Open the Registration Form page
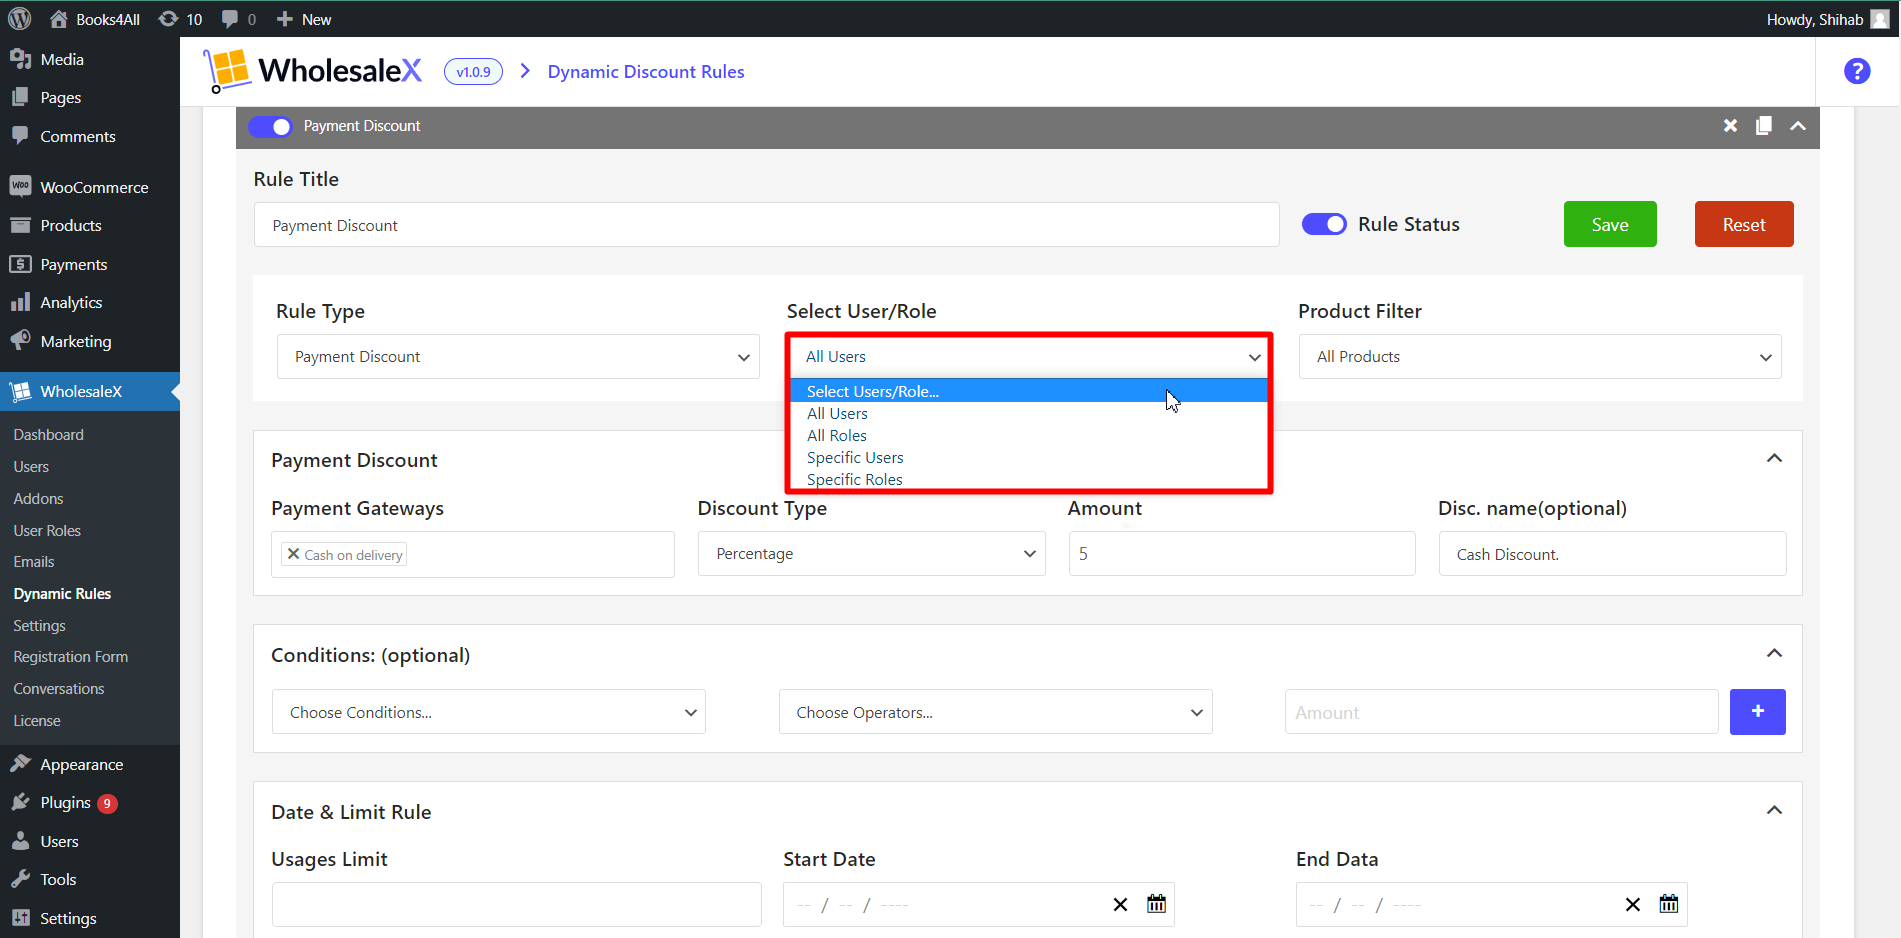The image size is (1901, 938). pyautogui.click(x=70, y=656)
